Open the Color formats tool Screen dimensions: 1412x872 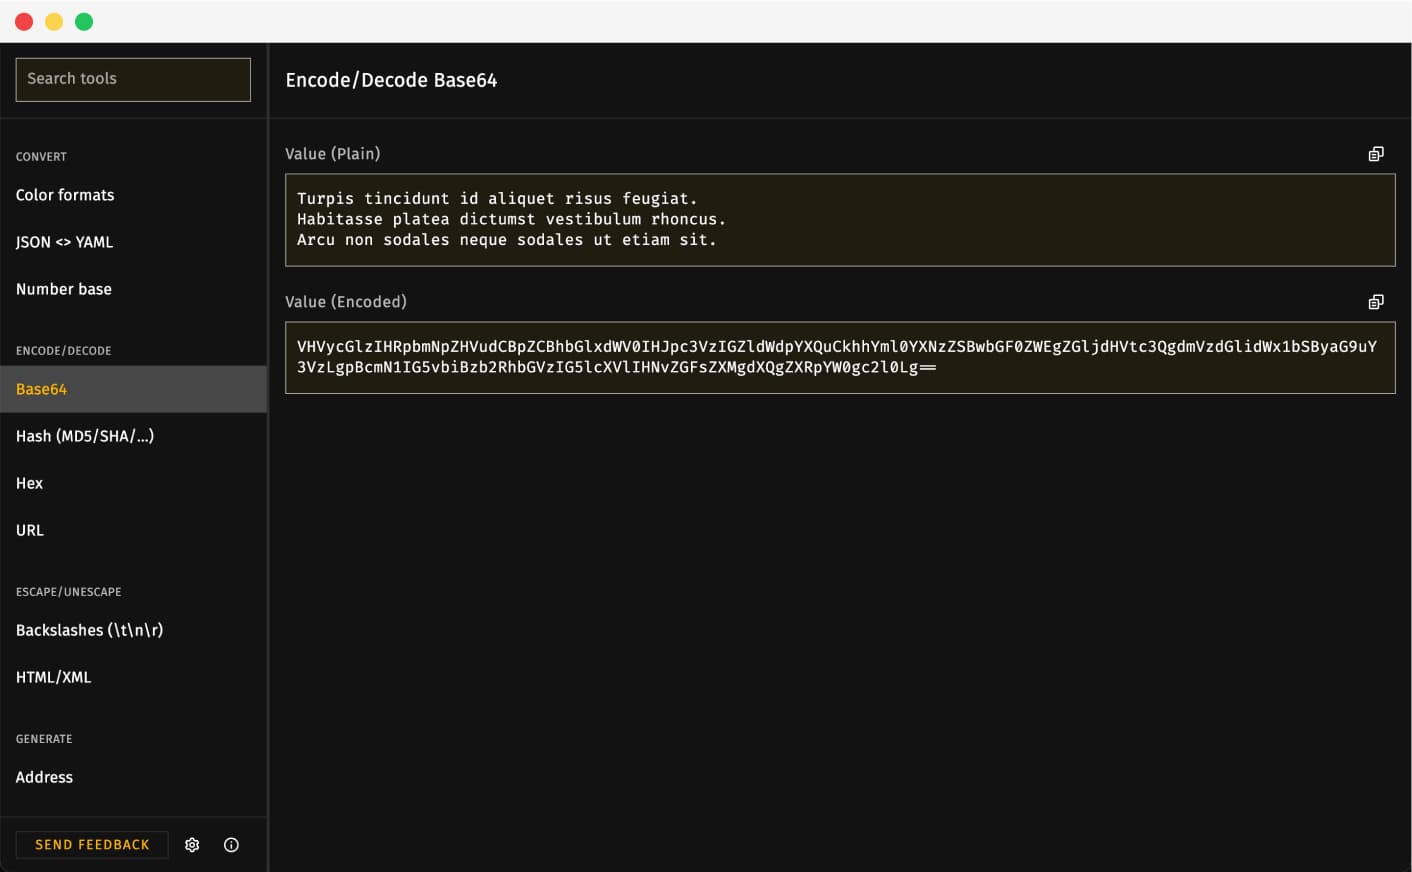point(133,195)
